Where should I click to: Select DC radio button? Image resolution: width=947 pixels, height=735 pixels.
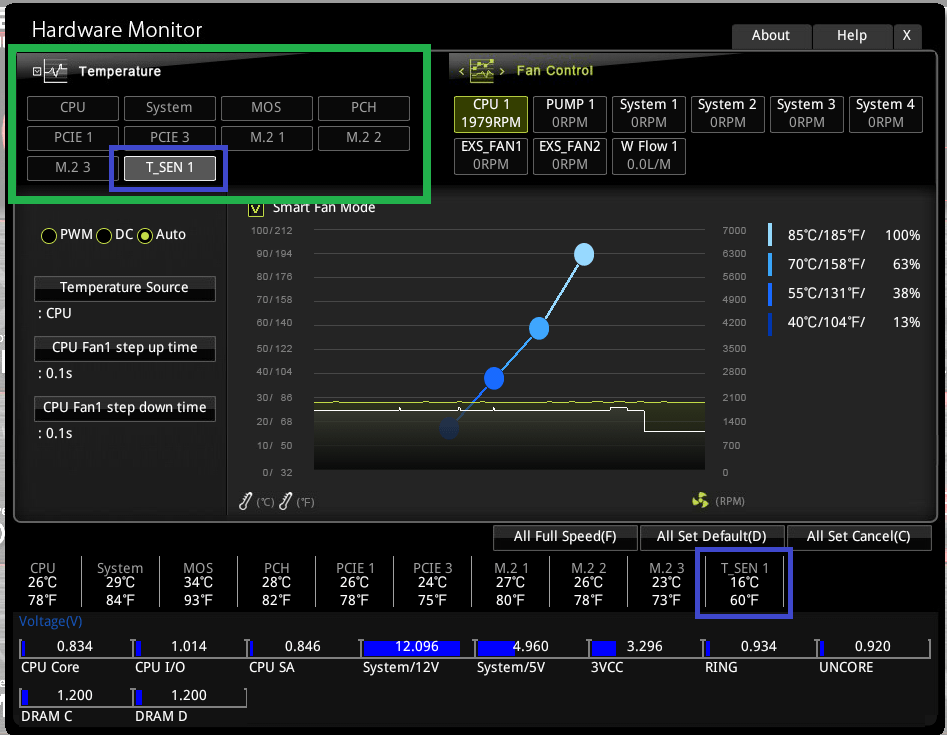tap(104, 236)
